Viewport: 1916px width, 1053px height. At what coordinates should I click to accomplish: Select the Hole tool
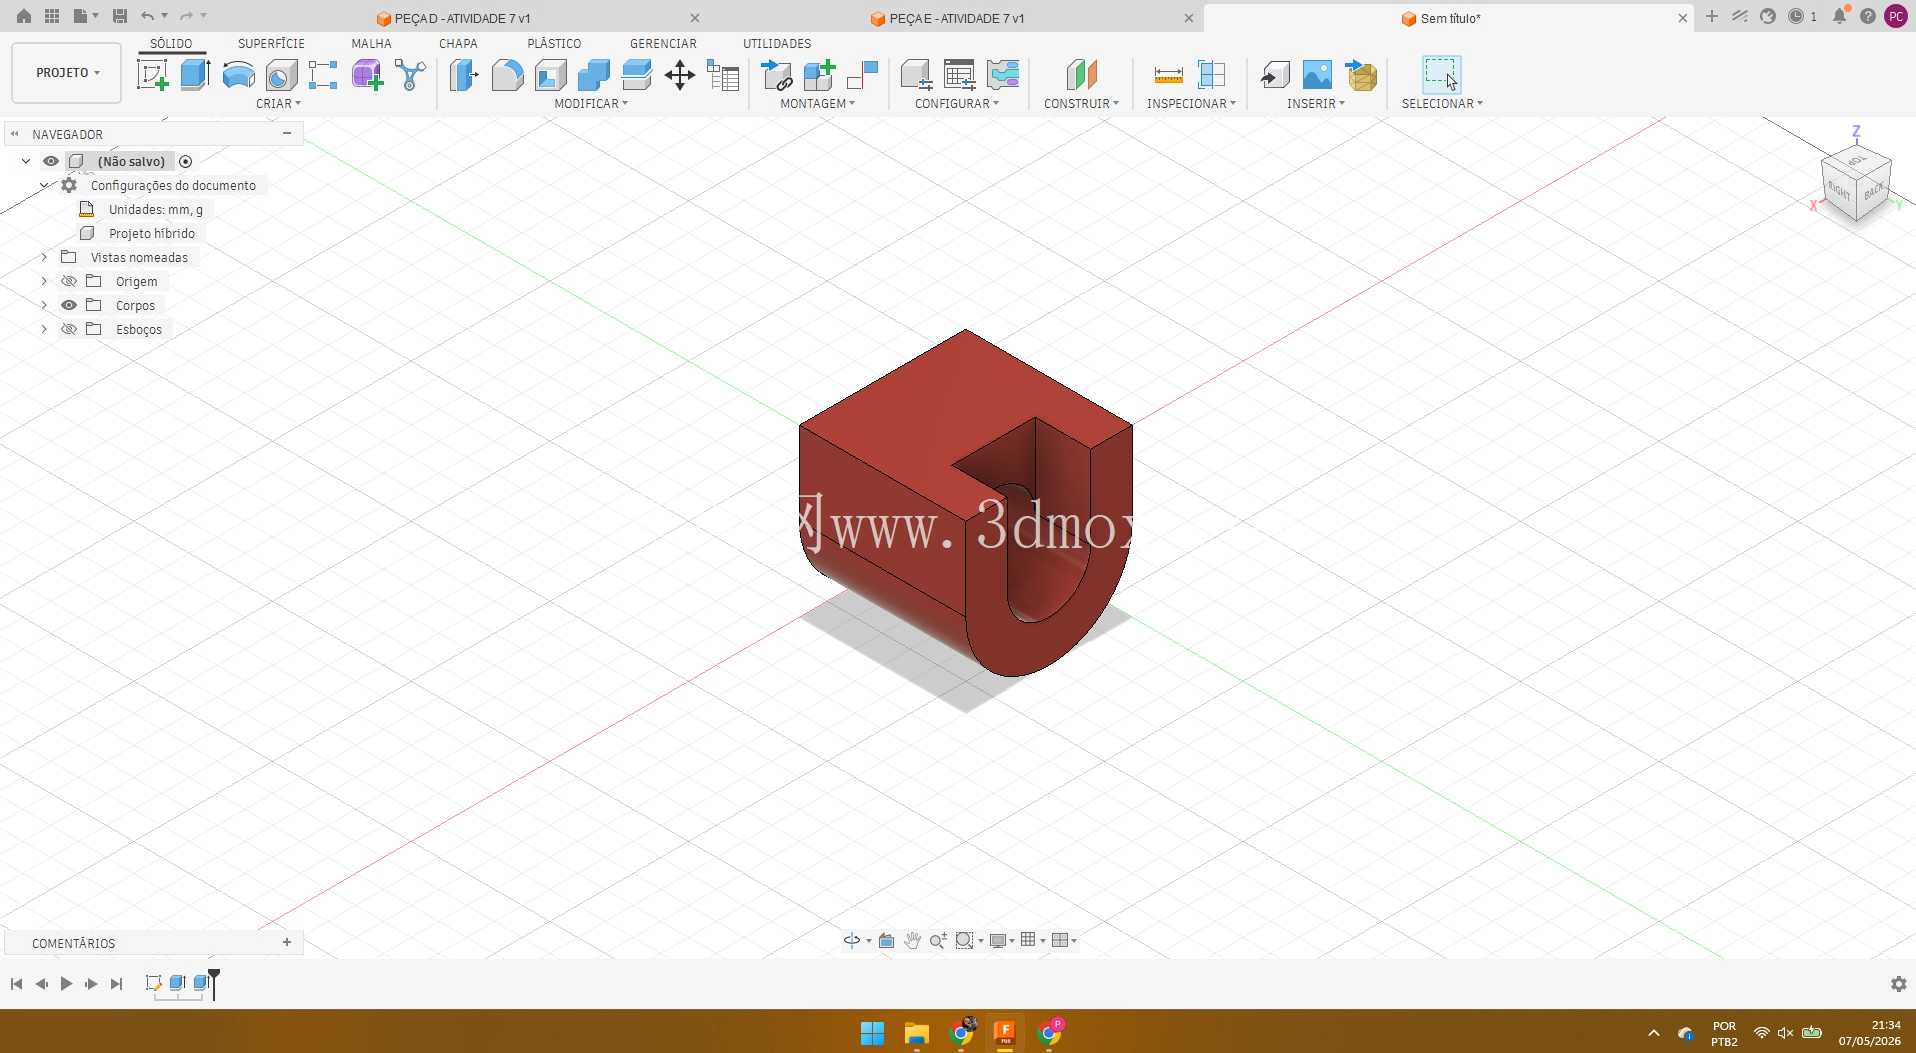[x=281, y=75]
